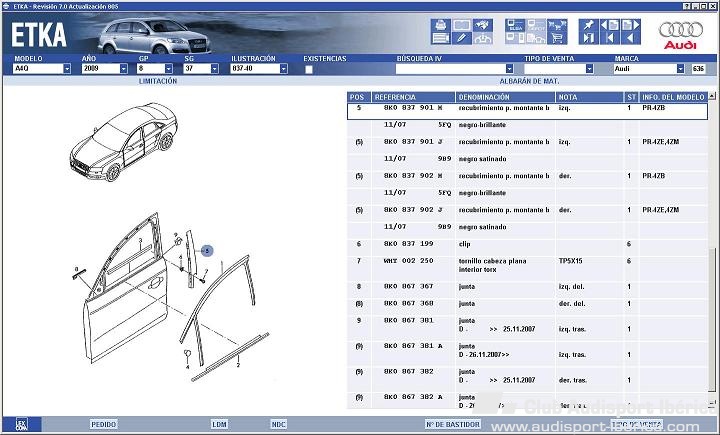Click the ST column header
This screenshot has height=435, width=720.
tap(631, 97)
